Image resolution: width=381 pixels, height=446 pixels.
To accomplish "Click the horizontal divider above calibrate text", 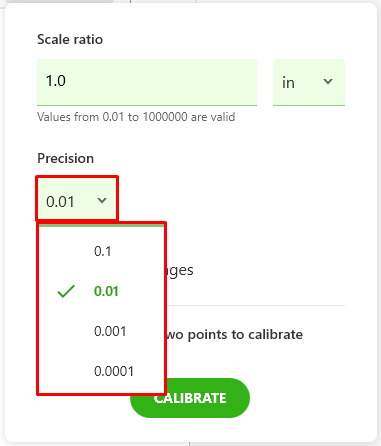I will 256,305.
